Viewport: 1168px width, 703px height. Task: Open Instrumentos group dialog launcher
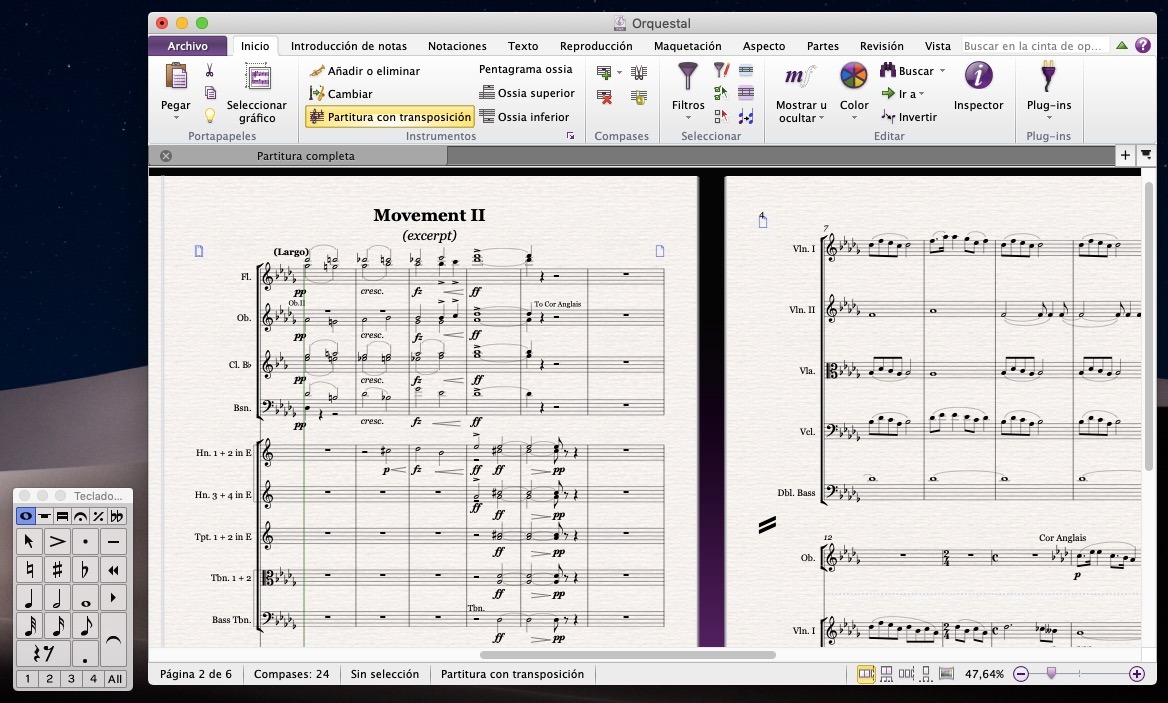click(571, 136)
